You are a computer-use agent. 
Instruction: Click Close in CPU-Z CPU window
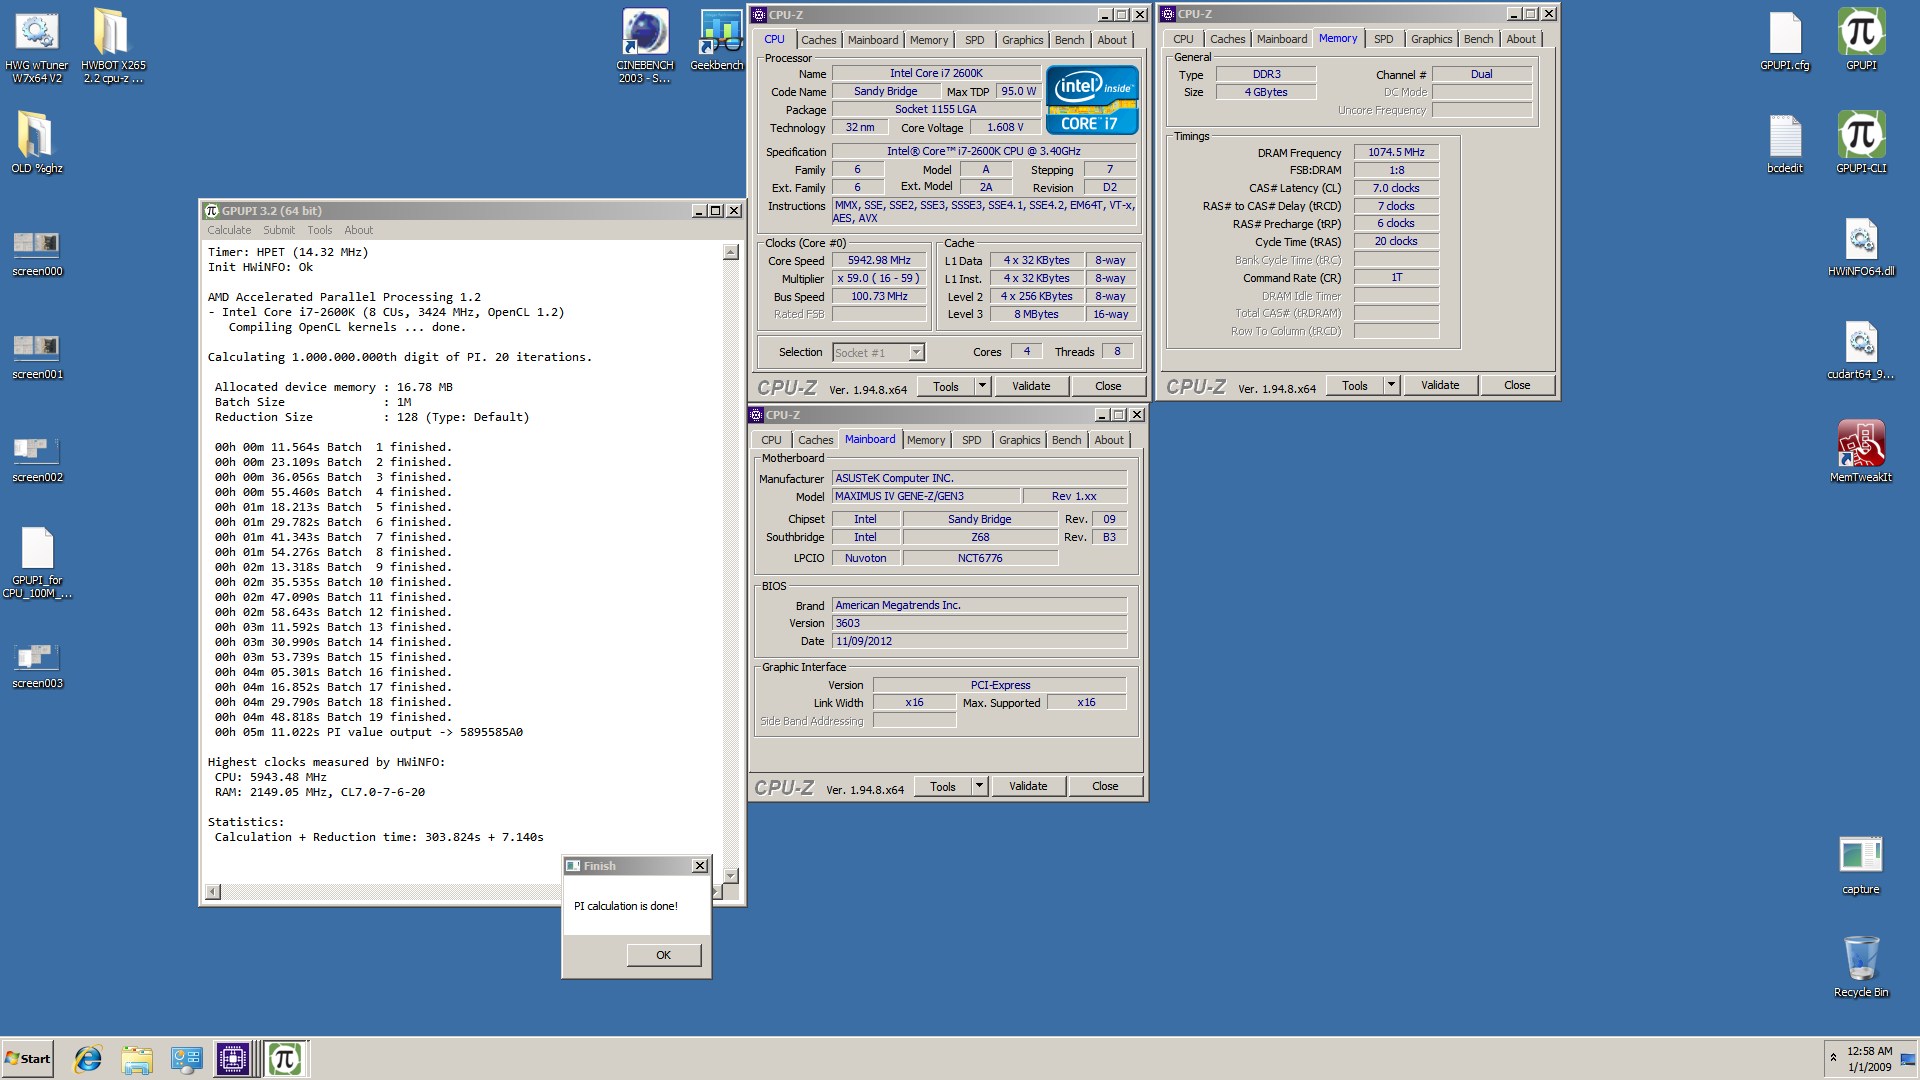[x=1108, y=386]
